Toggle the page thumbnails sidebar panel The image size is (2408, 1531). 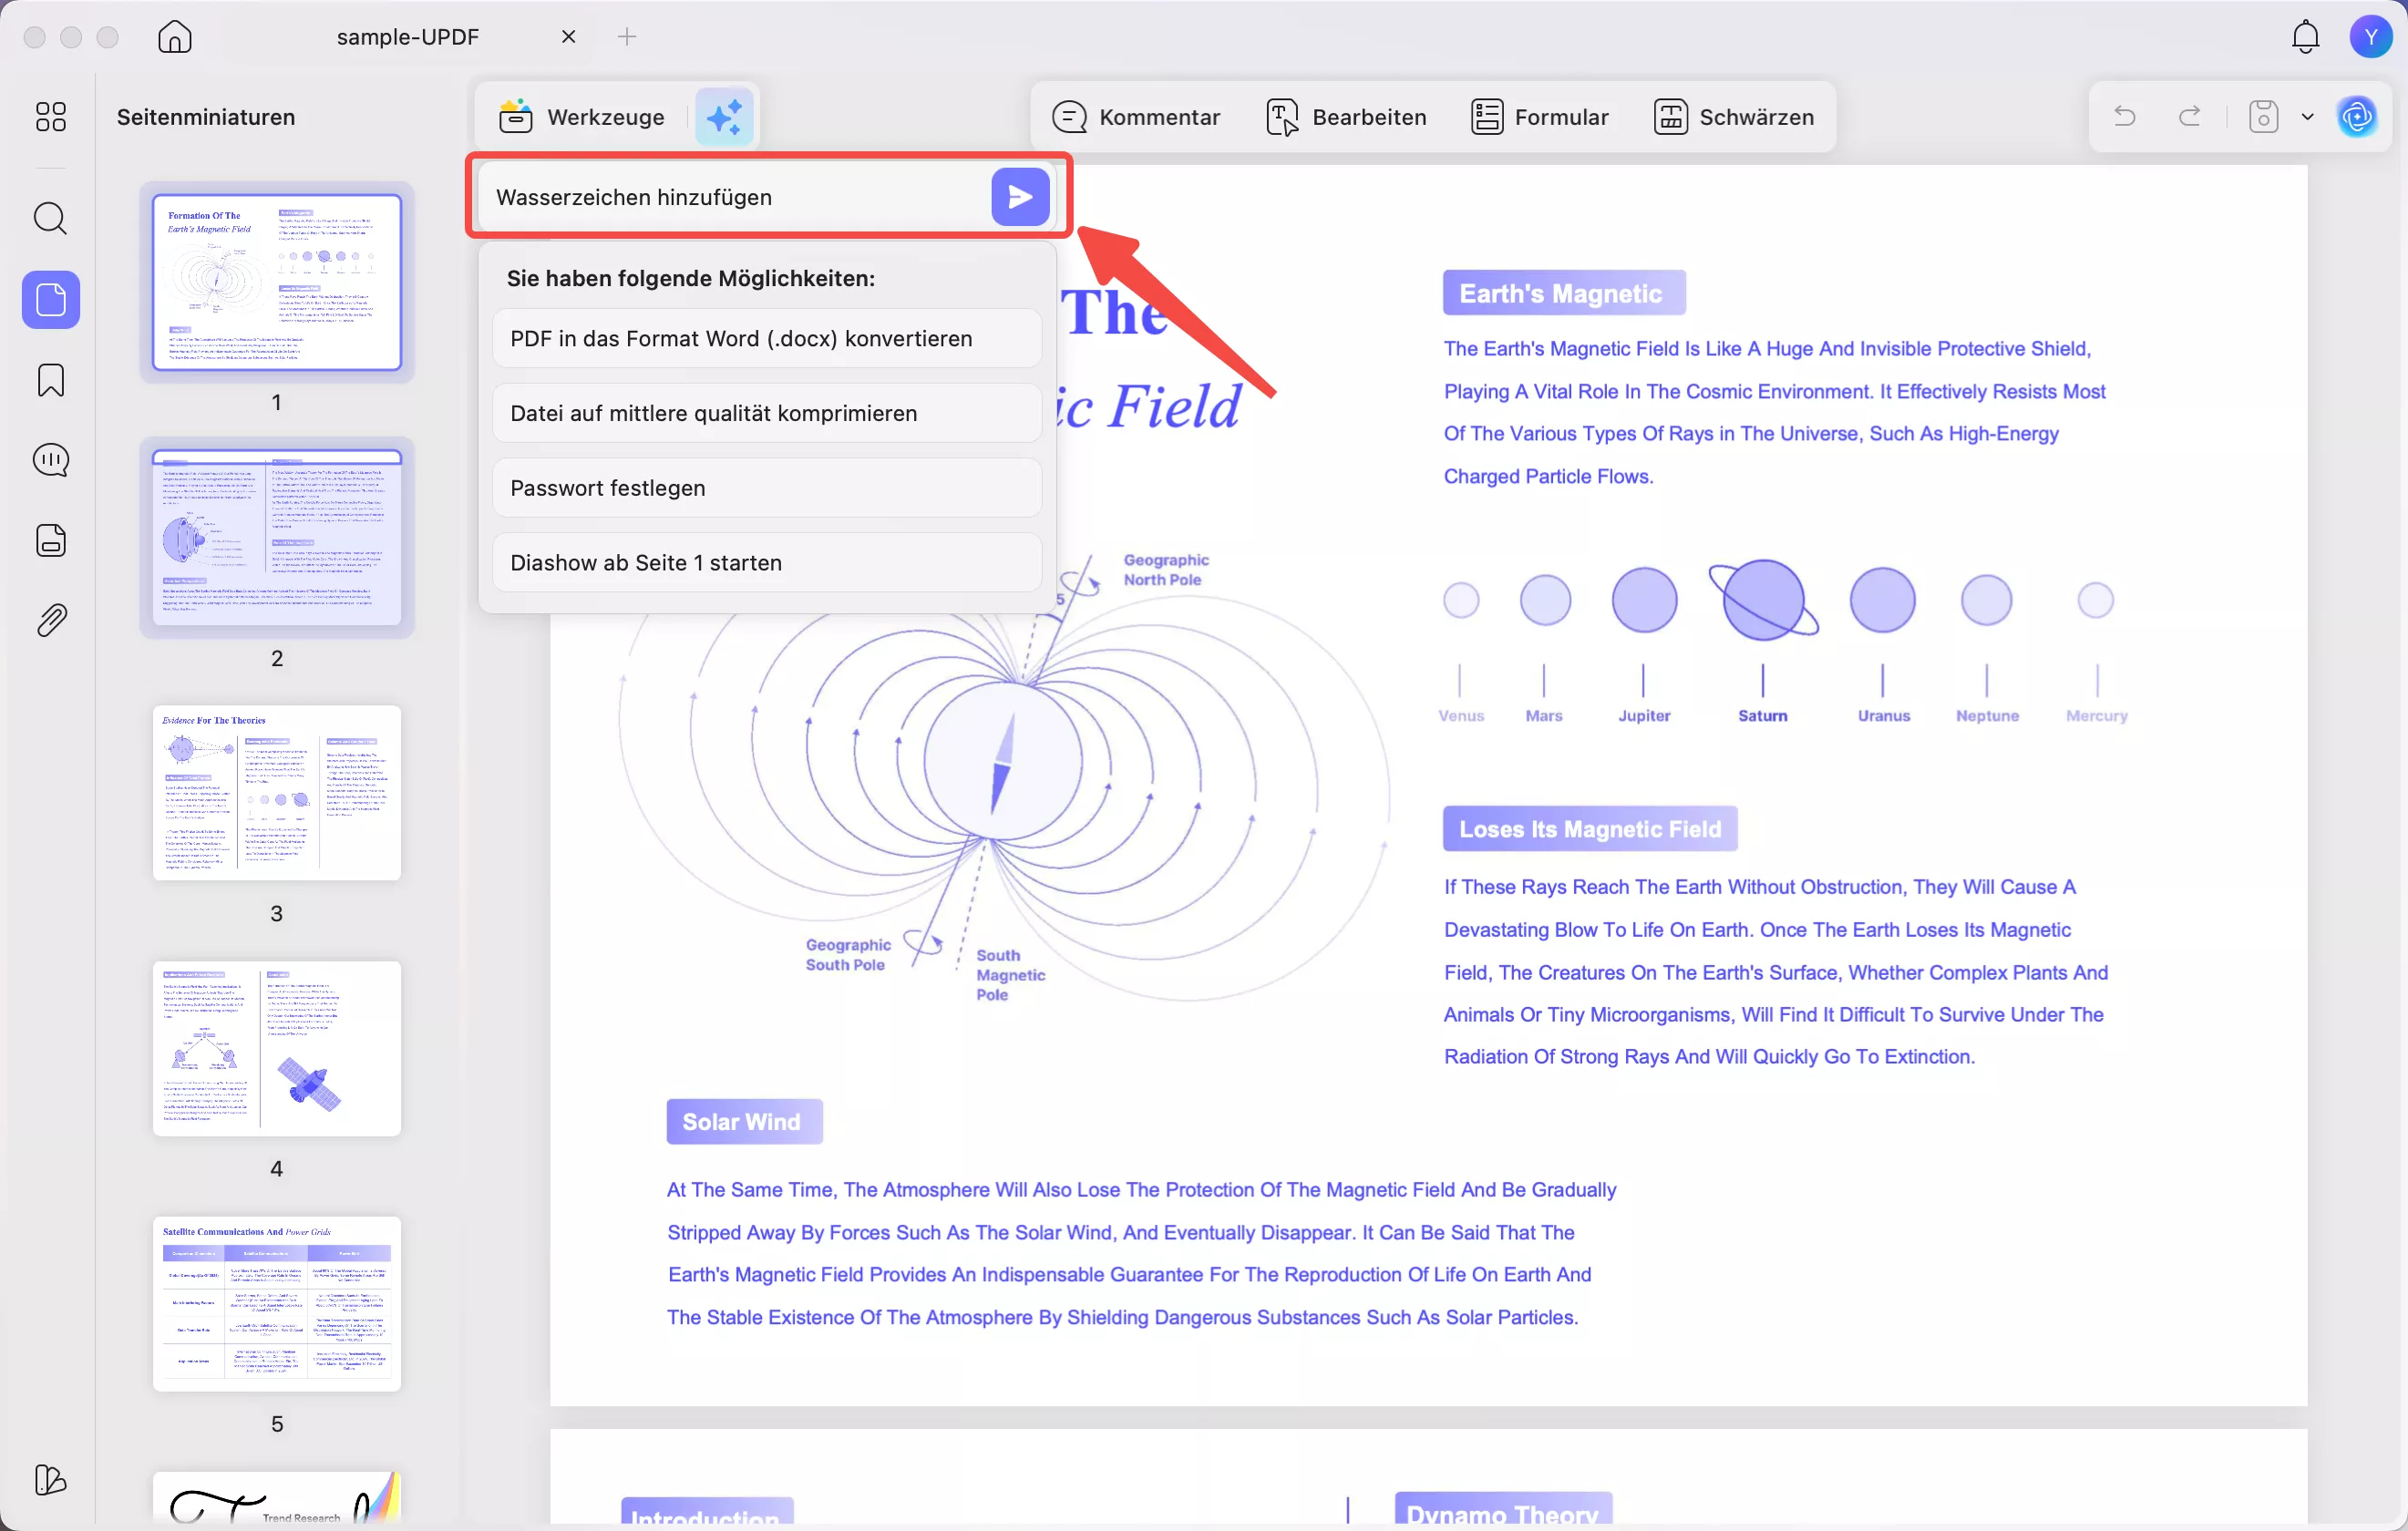pyautogui.click(x=51, y=299)
